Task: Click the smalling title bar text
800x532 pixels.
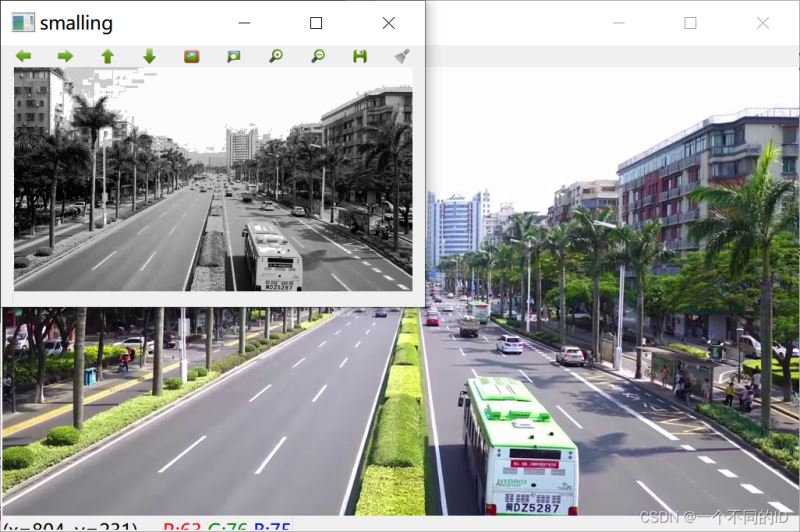Action: pos(76,23)
